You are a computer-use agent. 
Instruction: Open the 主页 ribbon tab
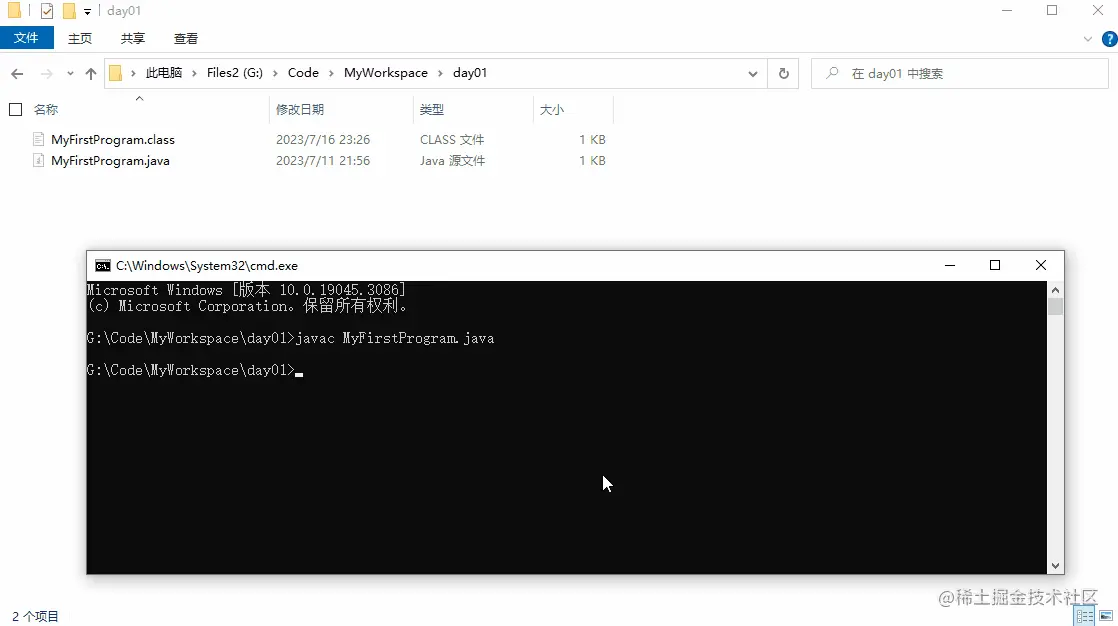tap(80, 39)
